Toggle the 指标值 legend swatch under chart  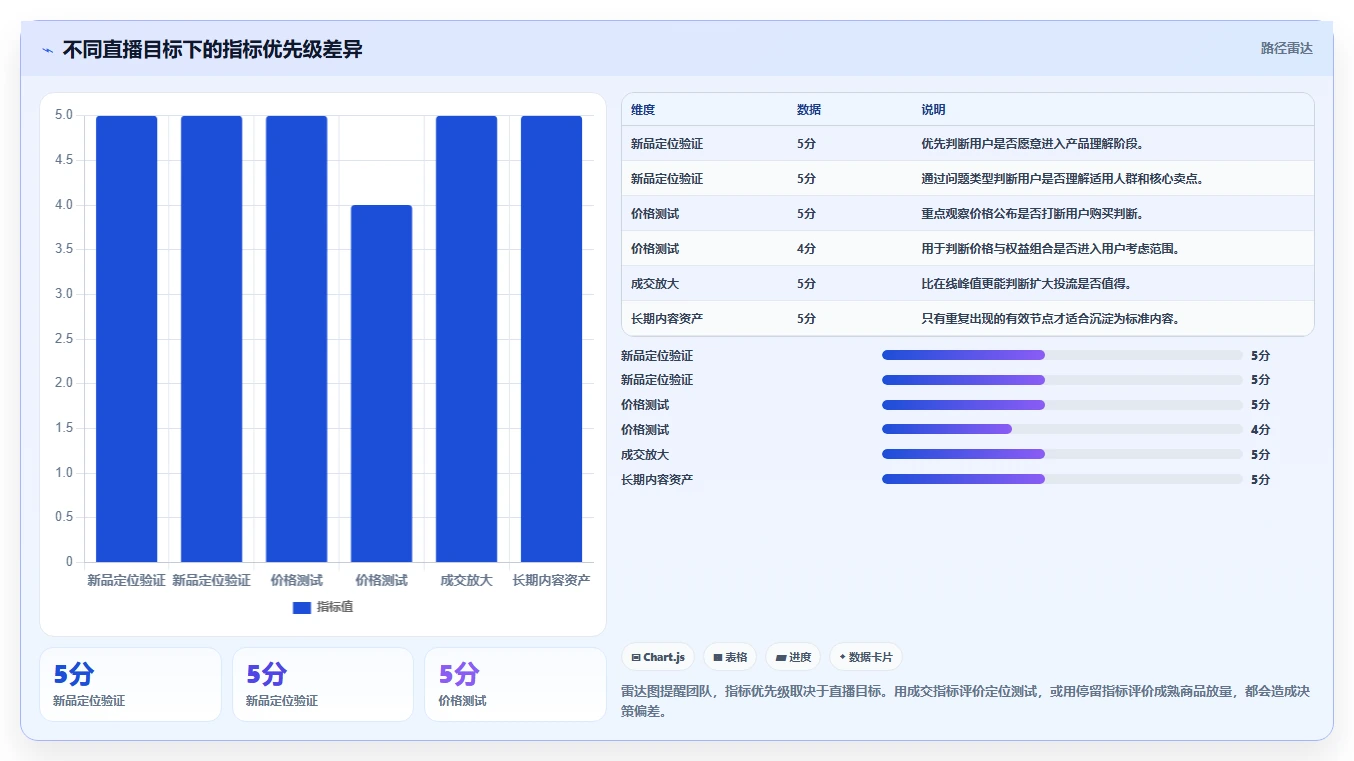point(302,608)
